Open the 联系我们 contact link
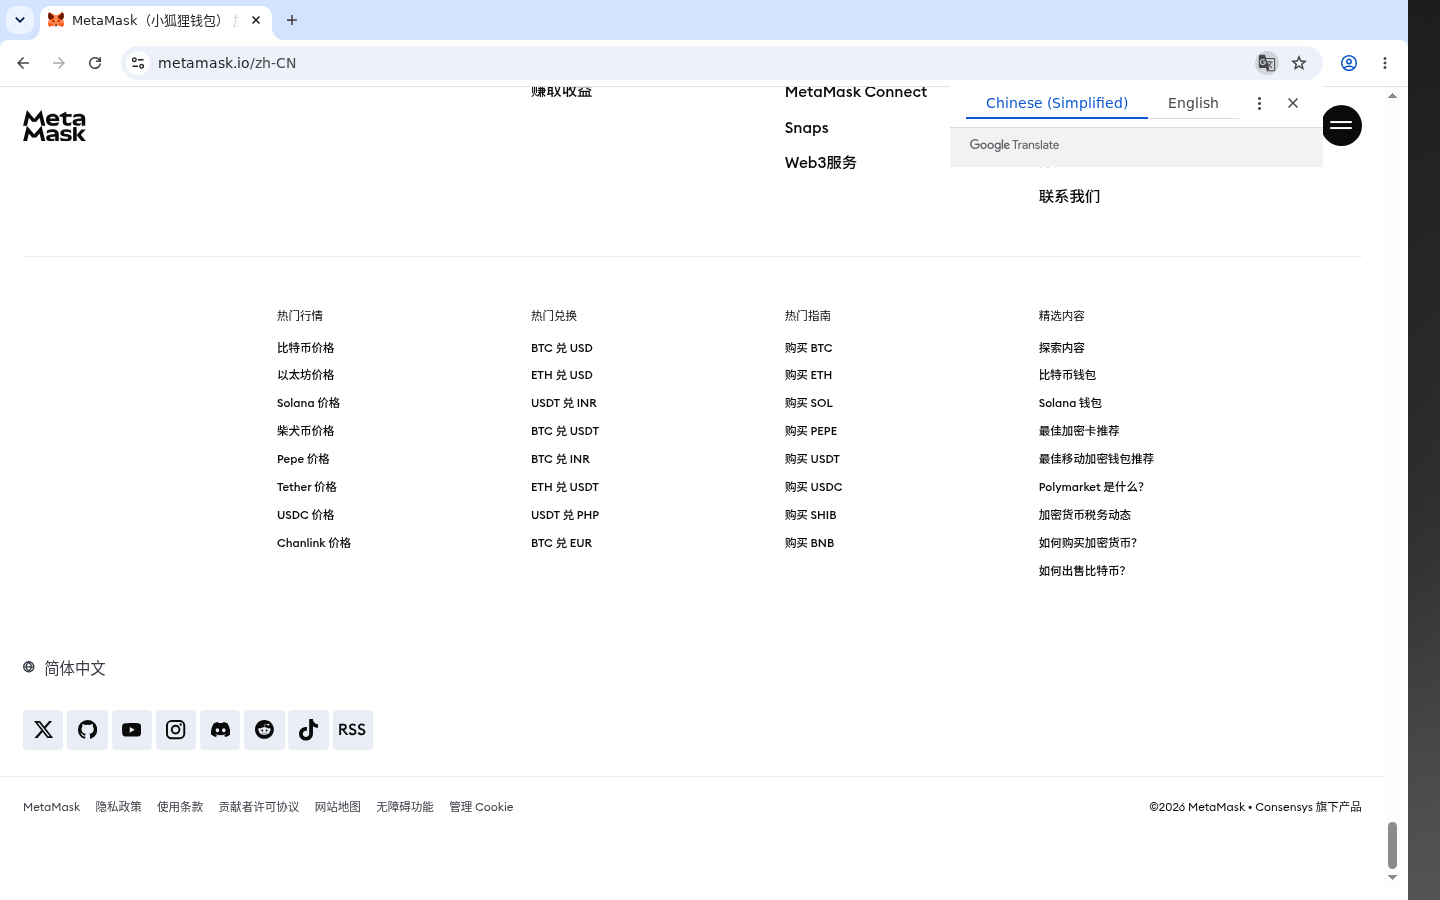 click(x=1070, y=196)
